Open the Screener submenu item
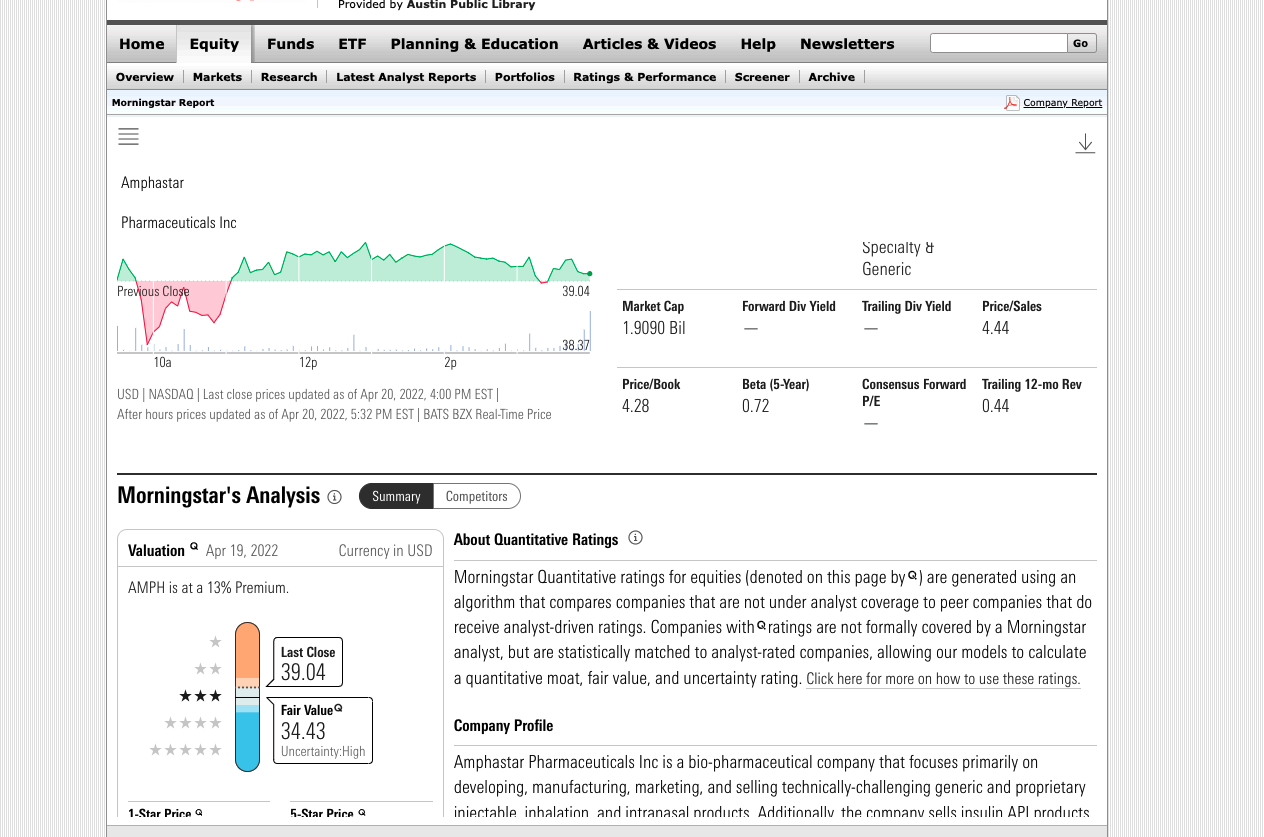1264x837 pixels. (x=762, y=77)
